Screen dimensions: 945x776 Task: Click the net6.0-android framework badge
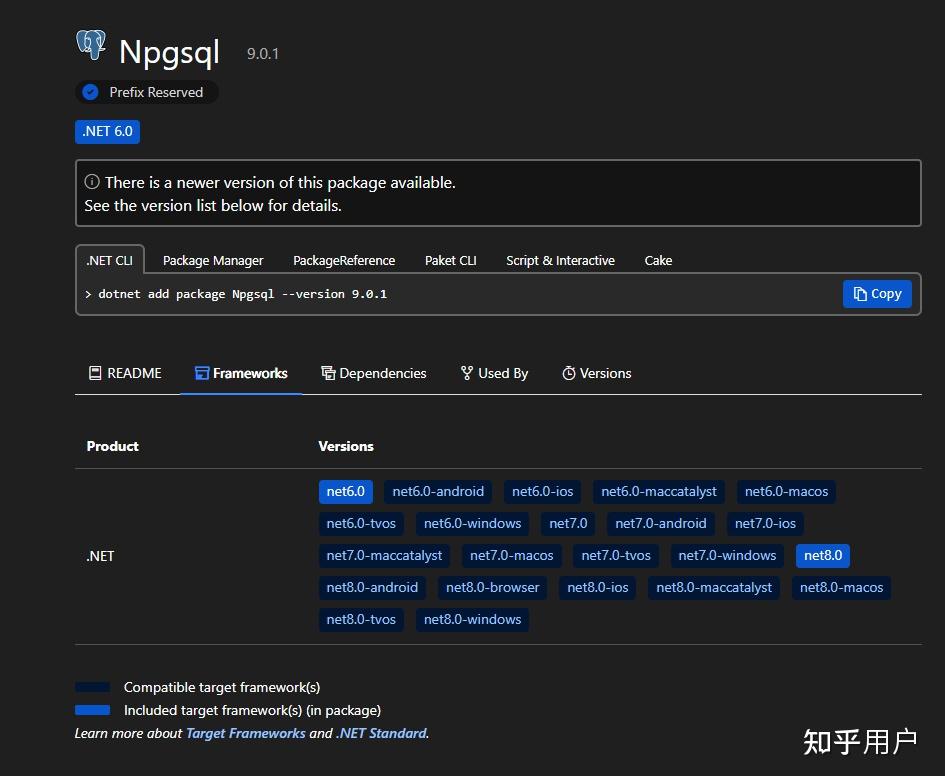click(x=437, y=491)
